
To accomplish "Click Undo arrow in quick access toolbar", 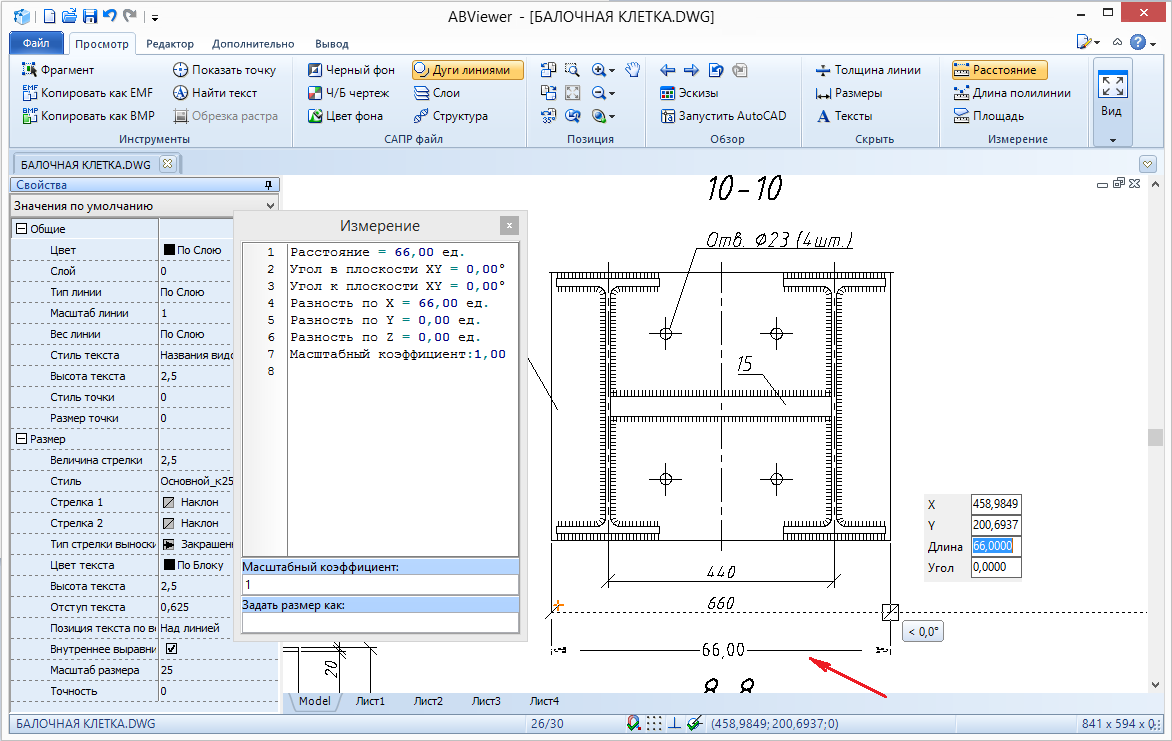I will tap(109, 16).
